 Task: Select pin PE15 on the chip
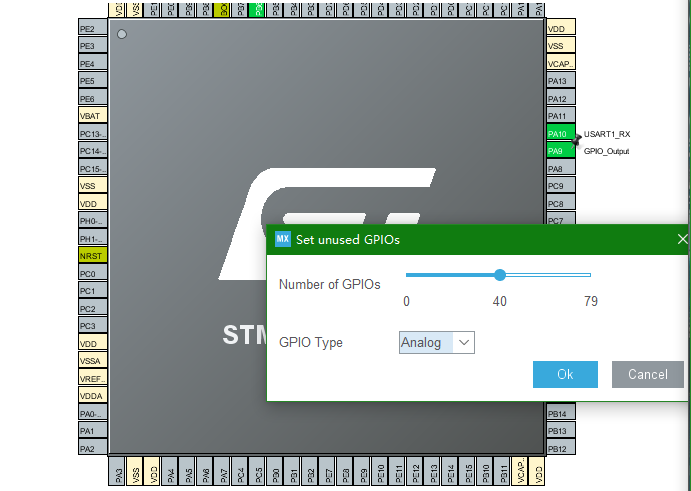coord(467,471)
